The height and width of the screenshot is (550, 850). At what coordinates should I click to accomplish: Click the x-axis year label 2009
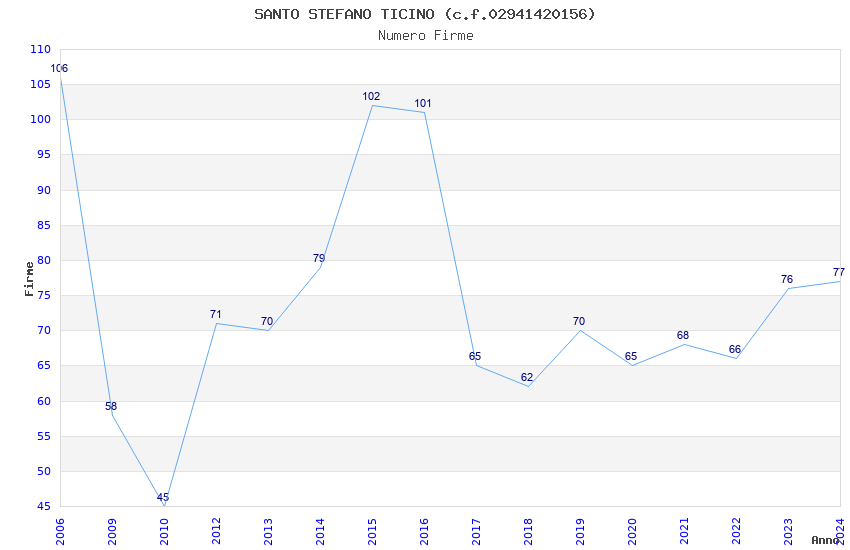click(x=112, y=532)
